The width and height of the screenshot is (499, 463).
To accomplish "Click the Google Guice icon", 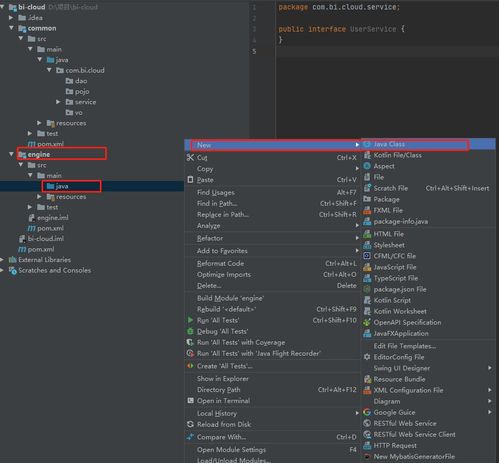I will click(x=367, y=412).
